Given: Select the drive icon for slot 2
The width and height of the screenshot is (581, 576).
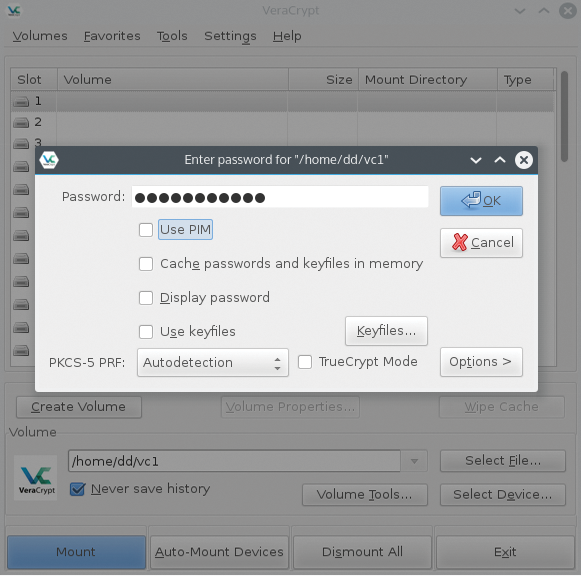Looking at the screenshot, I should click(x=21, y=122).
